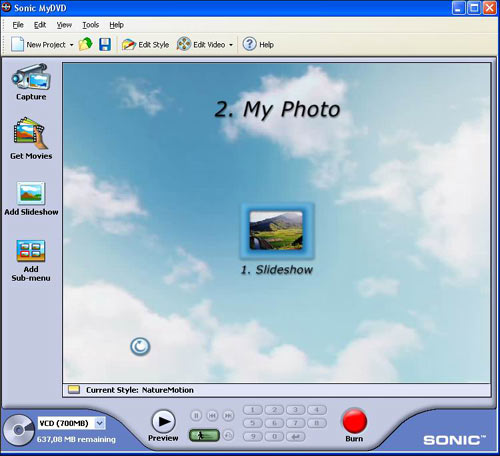Image resolution: width=500 pixels, height=456 pixels.
Task: Click the Sonic MyDVD title bar icon
Action: (6, 7)
